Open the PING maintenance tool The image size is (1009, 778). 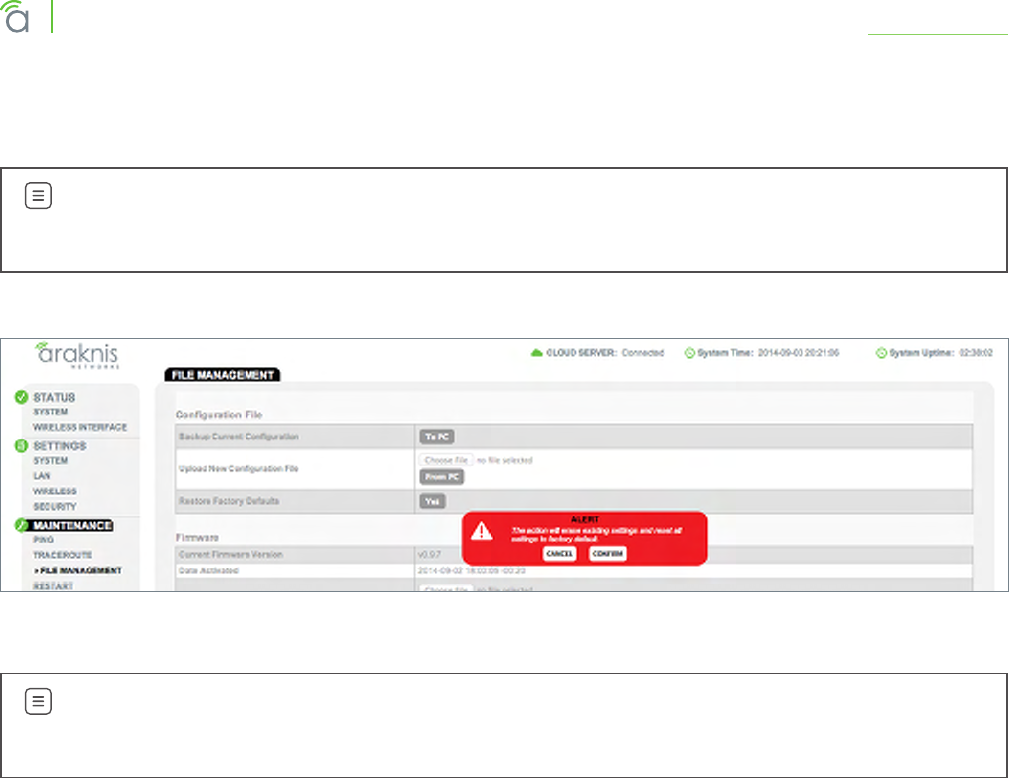coord(43,540)
